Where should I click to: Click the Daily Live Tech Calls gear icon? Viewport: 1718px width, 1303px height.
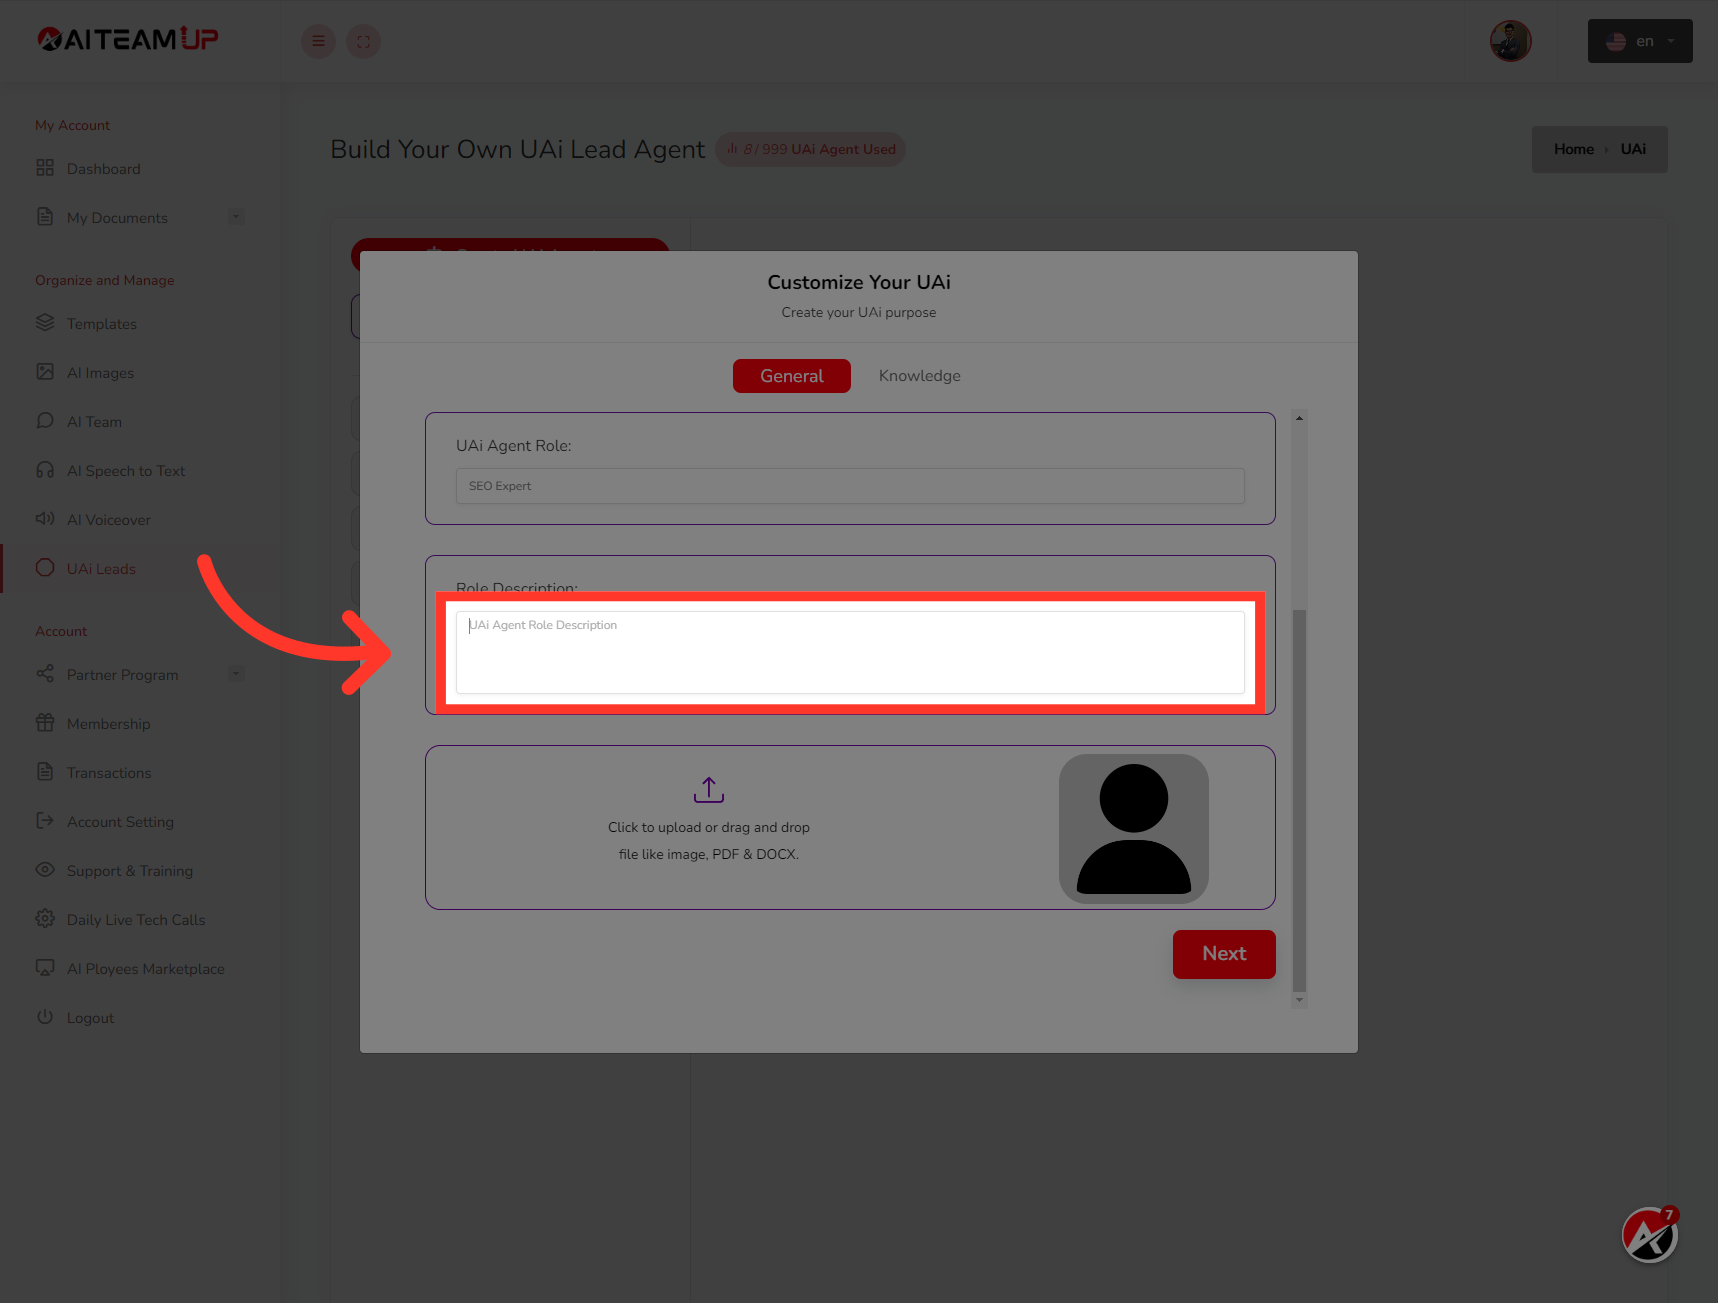45,919
